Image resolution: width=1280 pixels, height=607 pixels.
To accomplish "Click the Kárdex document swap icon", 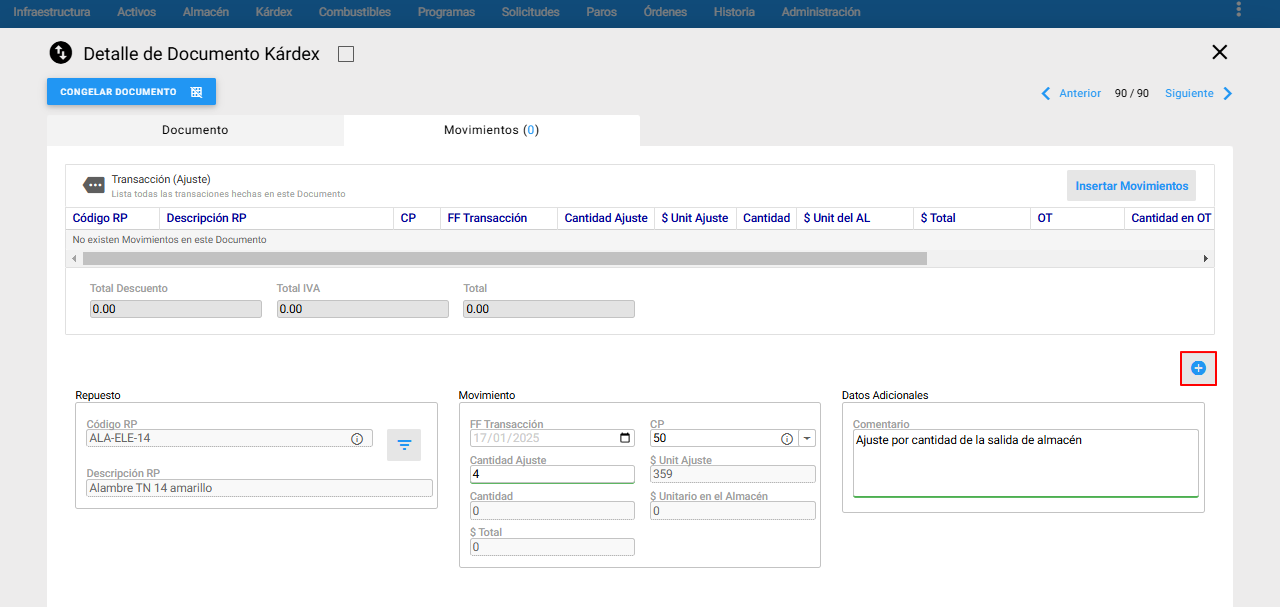I will (61, 54).
